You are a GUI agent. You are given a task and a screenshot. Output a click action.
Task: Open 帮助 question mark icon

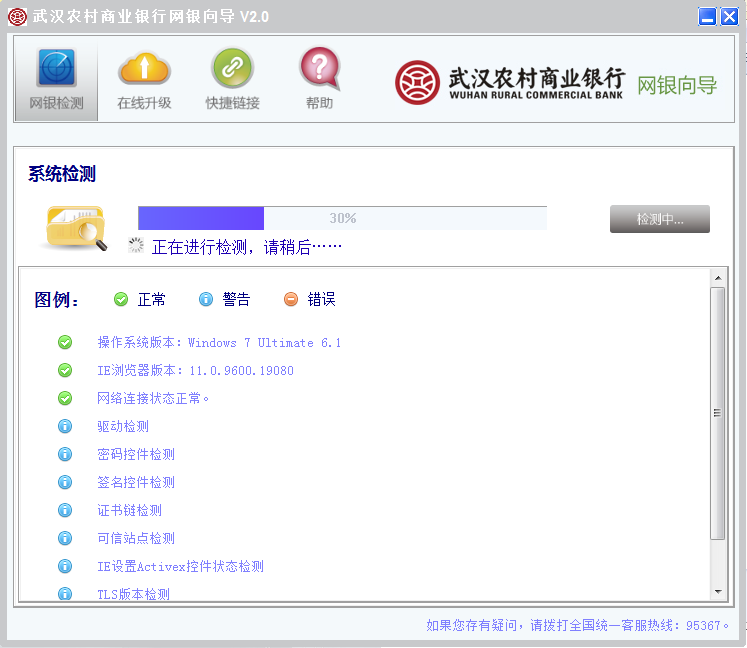320,68
